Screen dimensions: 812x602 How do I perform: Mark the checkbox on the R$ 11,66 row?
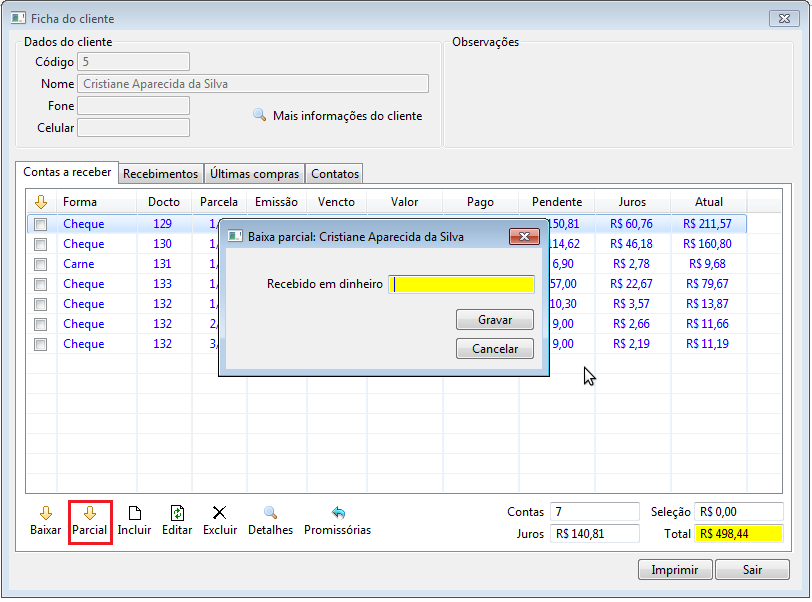click(x=40, y=324)
